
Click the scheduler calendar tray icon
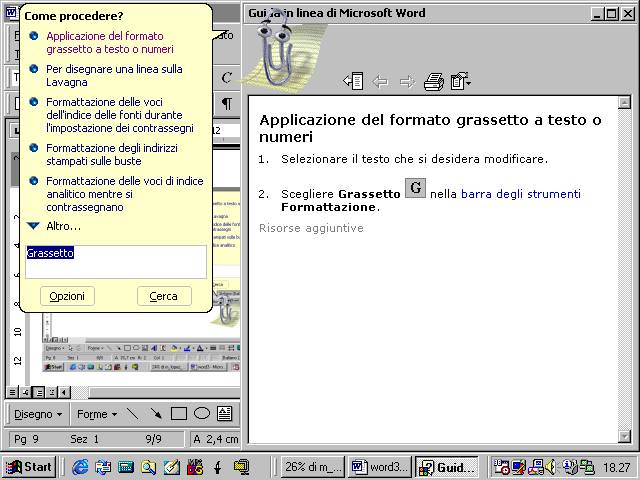click(x=501, y=467)
